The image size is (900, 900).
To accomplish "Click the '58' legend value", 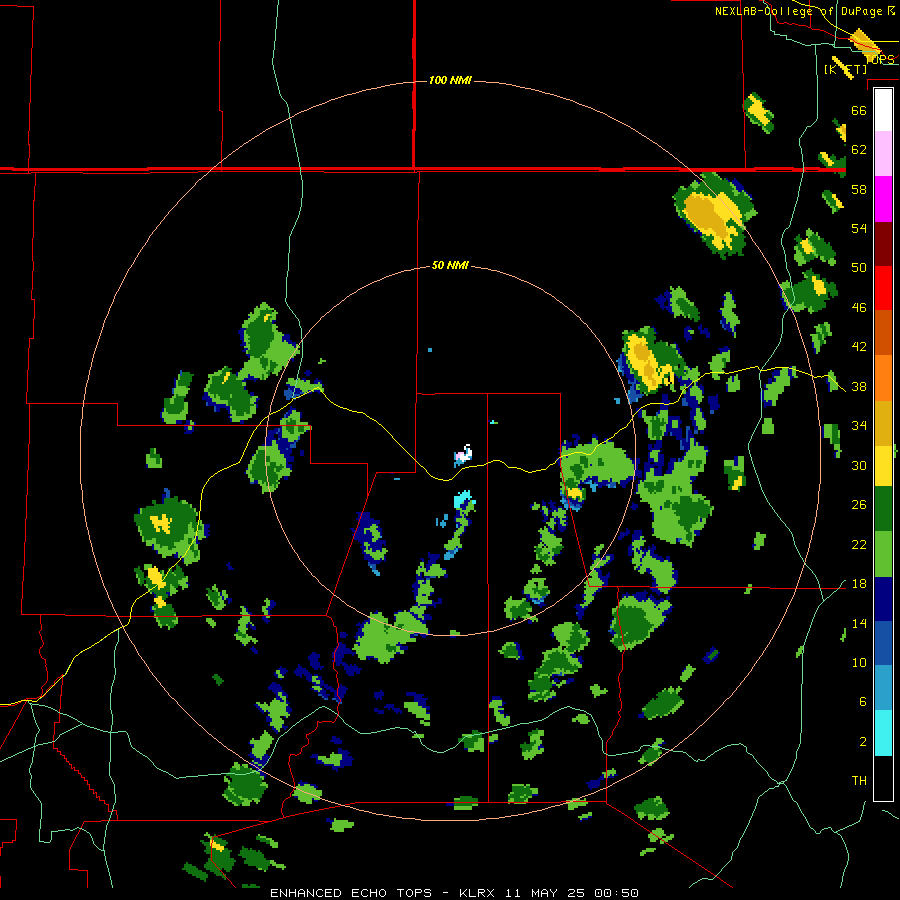I will tap(859, 189).
